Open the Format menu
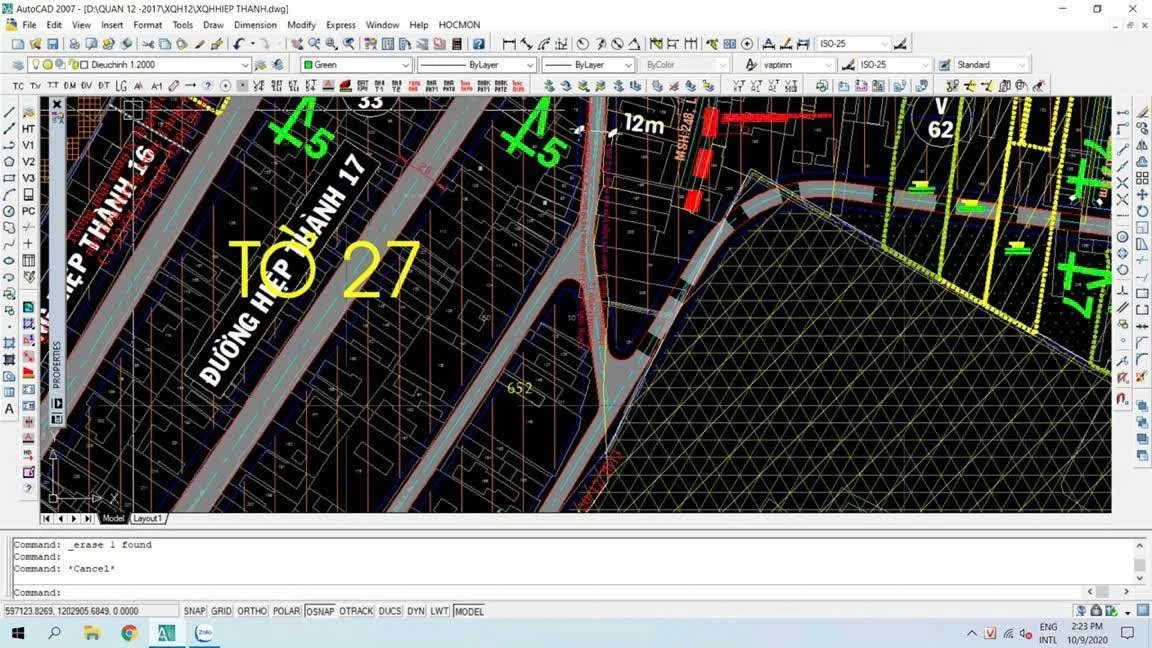Screen dimensions: 1152x648 coord(148,25)
